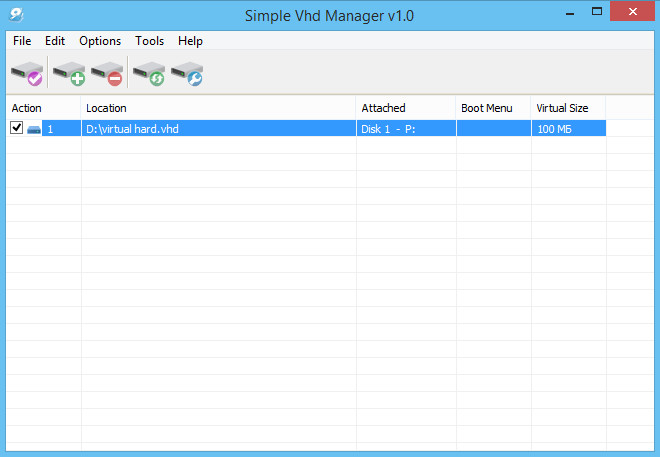Click the Attach/Detach VHD toolbar icon
This screenshot has height=457, width=660.
(x=27, y=73)
